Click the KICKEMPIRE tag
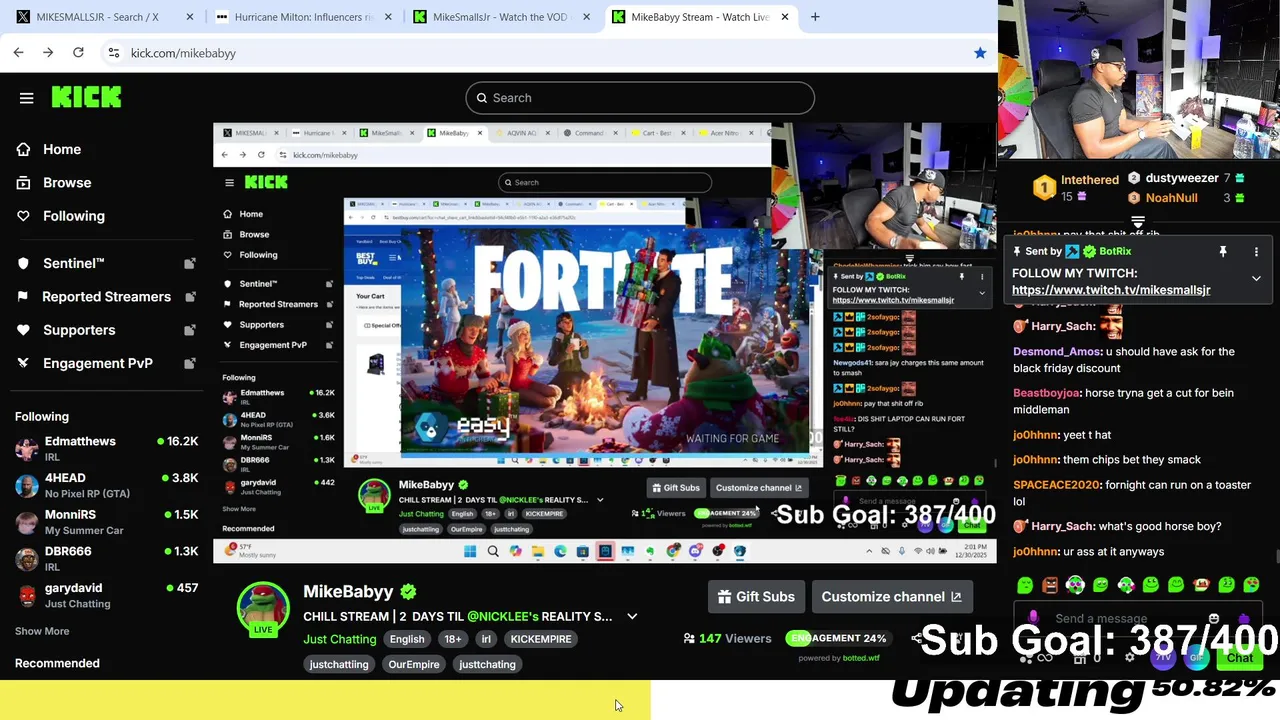This screenshot has height=720, width=1280. [541, 639]
